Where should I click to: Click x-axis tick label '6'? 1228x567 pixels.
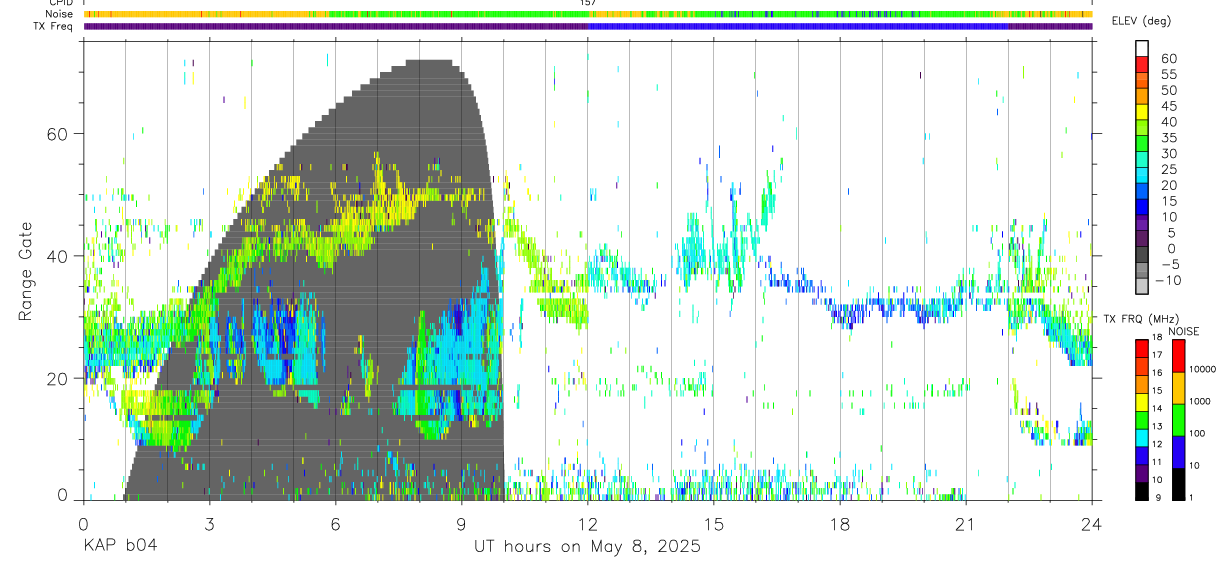(x=335, y=525)
